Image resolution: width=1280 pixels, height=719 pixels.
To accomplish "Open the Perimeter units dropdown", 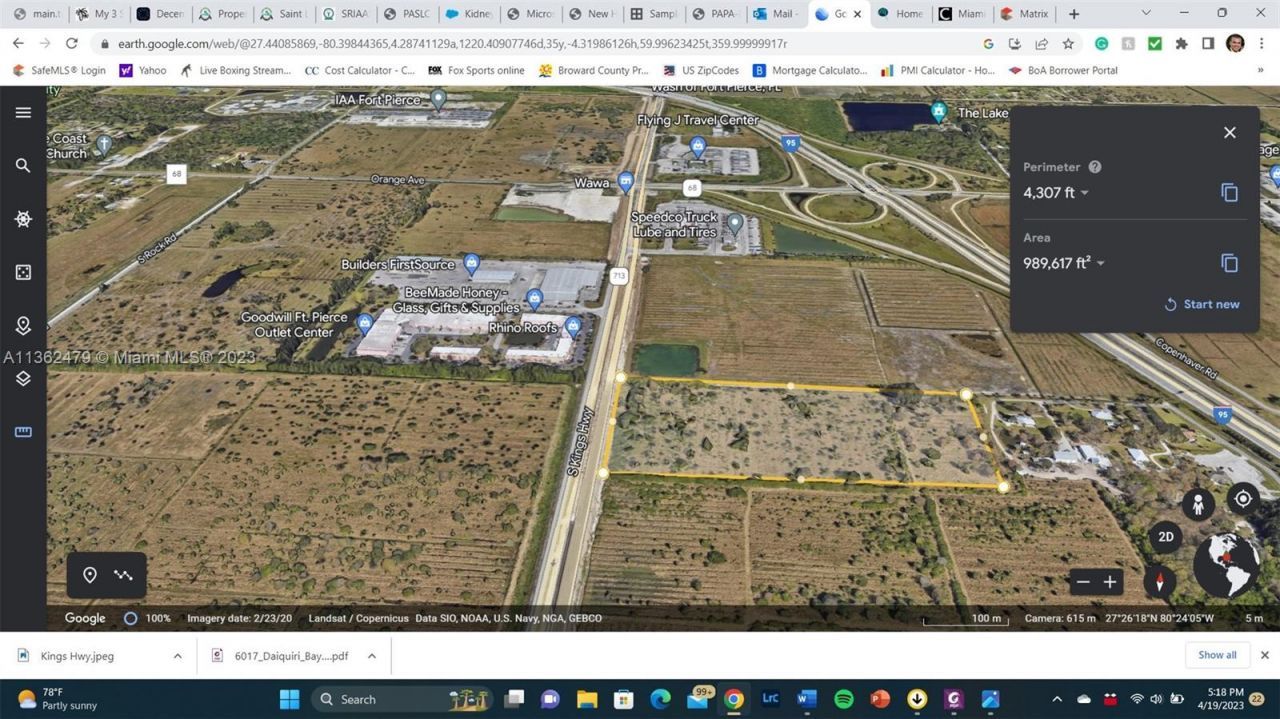I will [x=1084, y=193].
